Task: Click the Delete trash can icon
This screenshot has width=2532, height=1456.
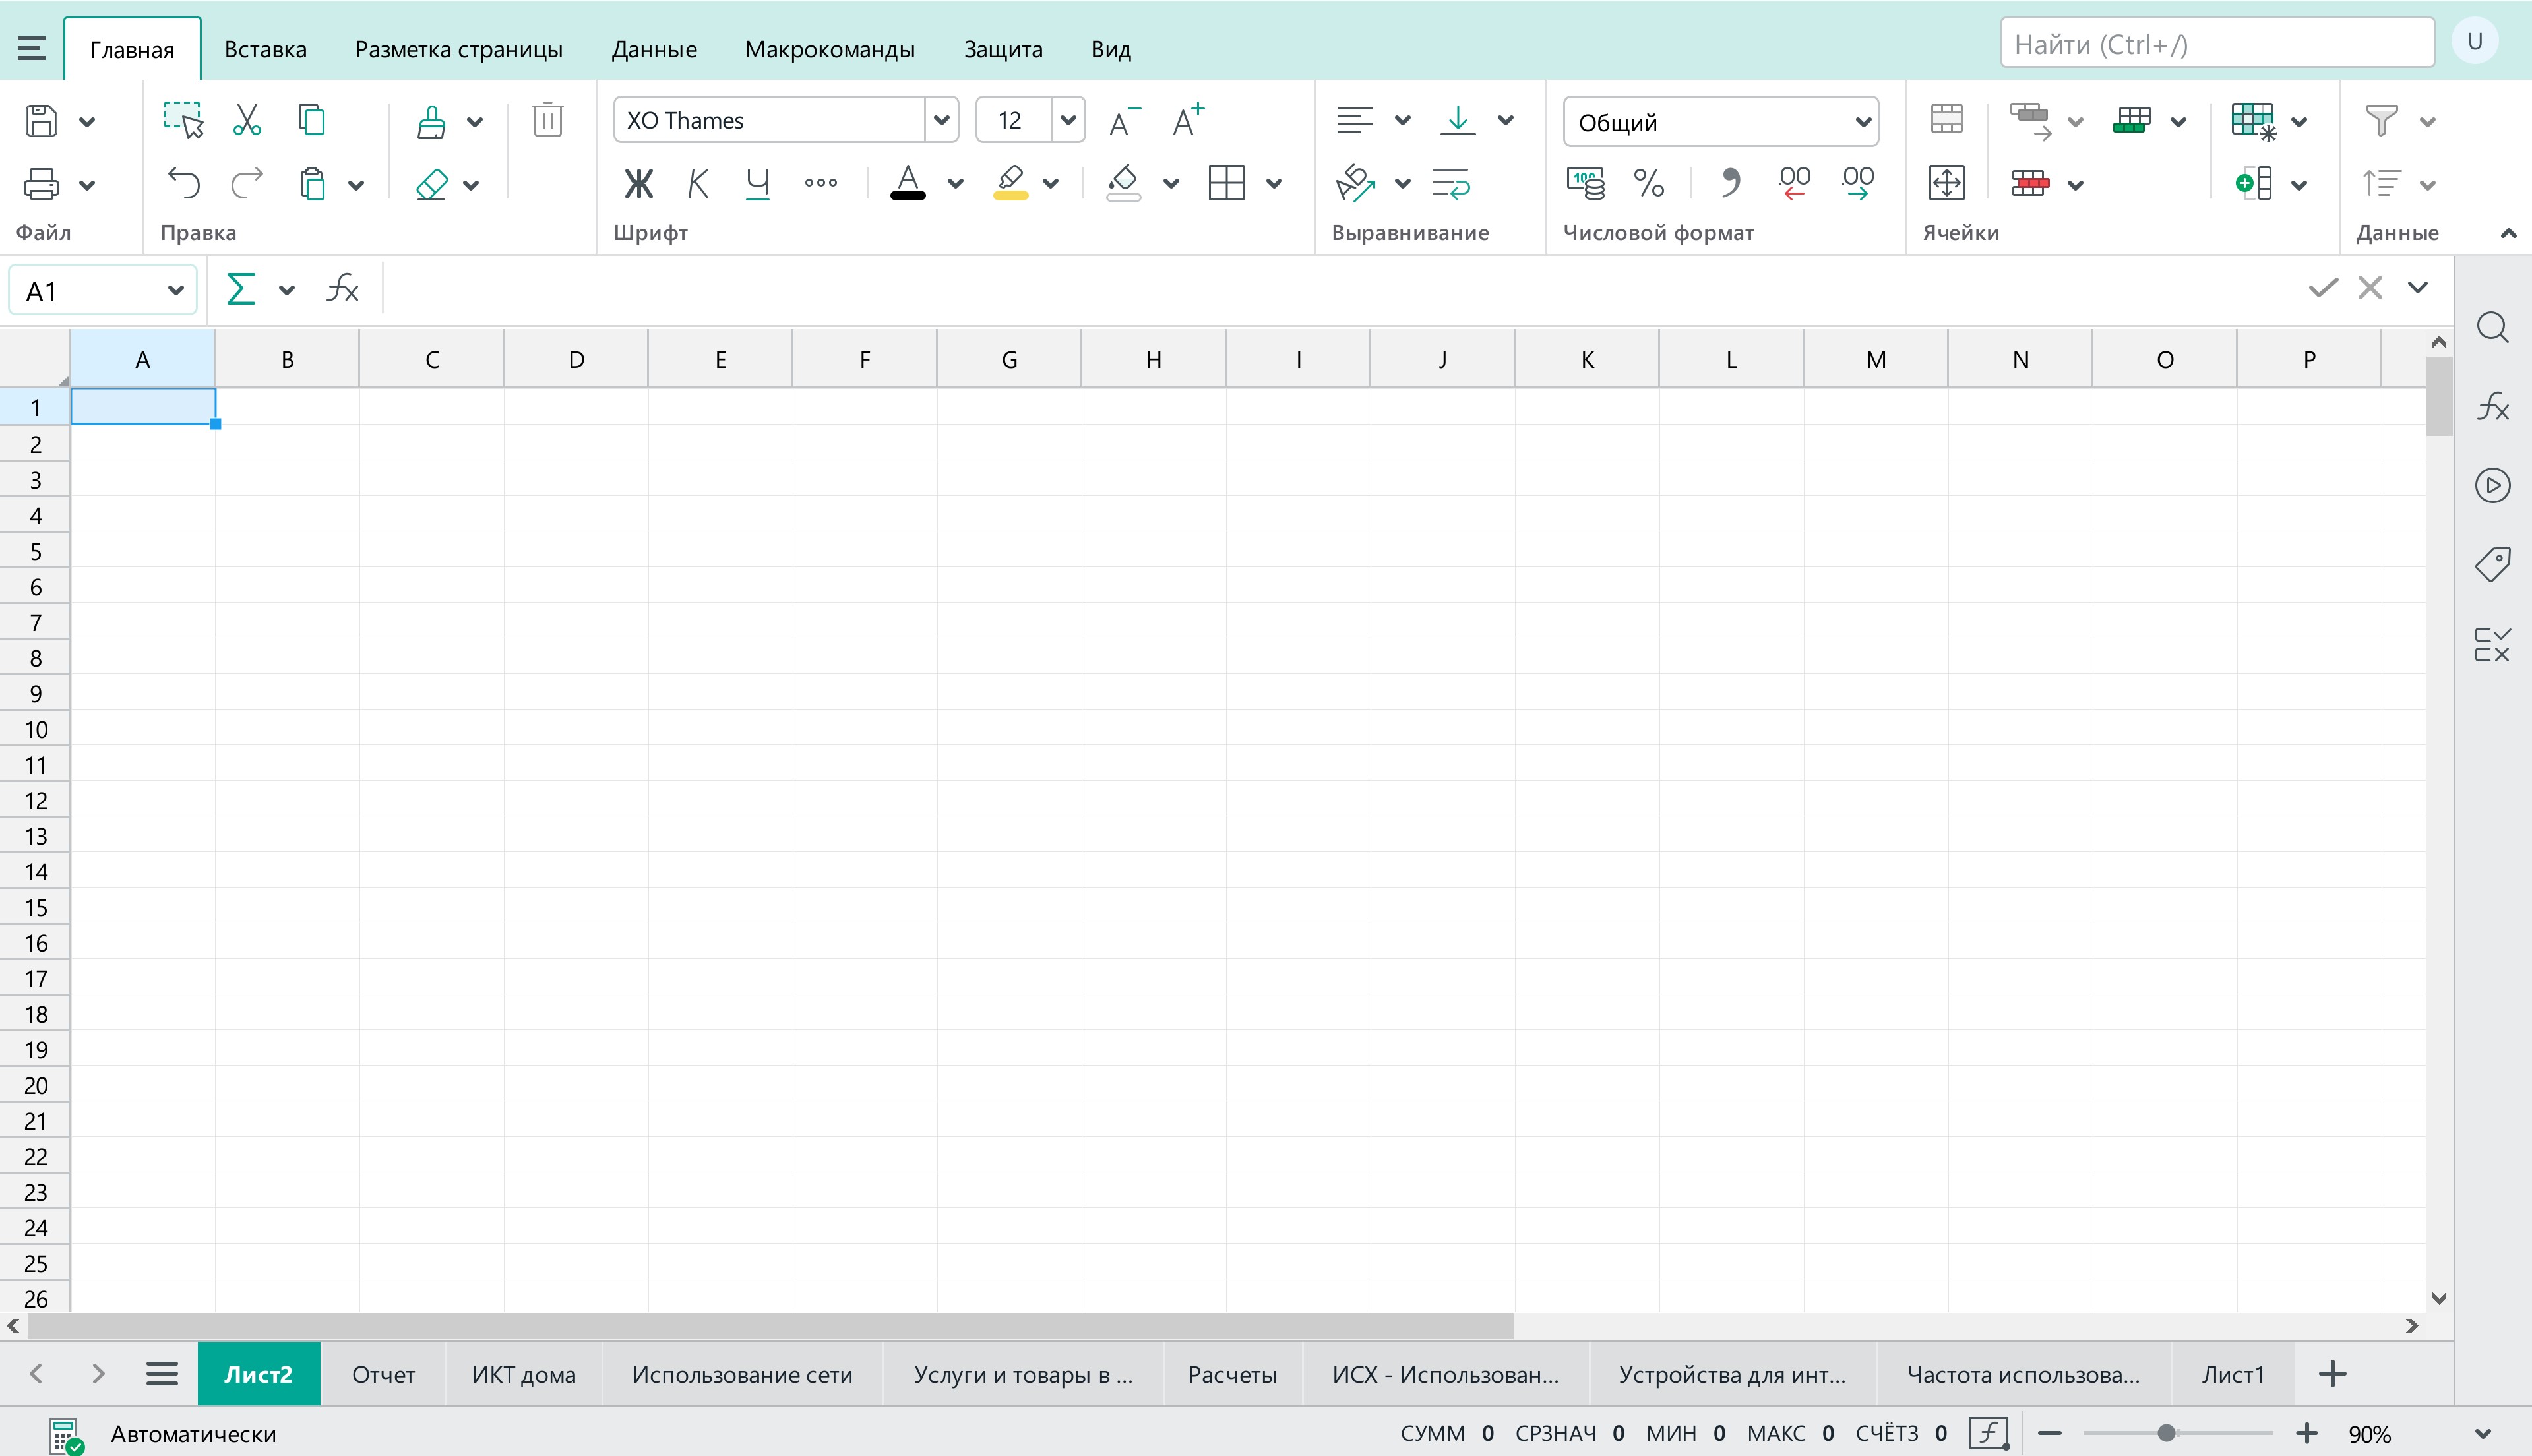Action: 547,119
